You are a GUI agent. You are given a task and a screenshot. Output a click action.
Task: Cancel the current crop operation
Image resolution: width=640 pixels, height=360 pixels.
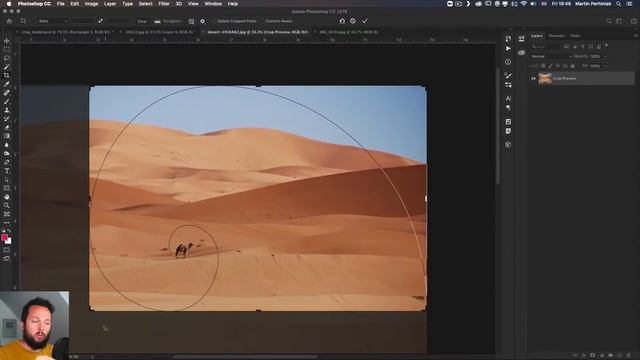click(353, 21)
